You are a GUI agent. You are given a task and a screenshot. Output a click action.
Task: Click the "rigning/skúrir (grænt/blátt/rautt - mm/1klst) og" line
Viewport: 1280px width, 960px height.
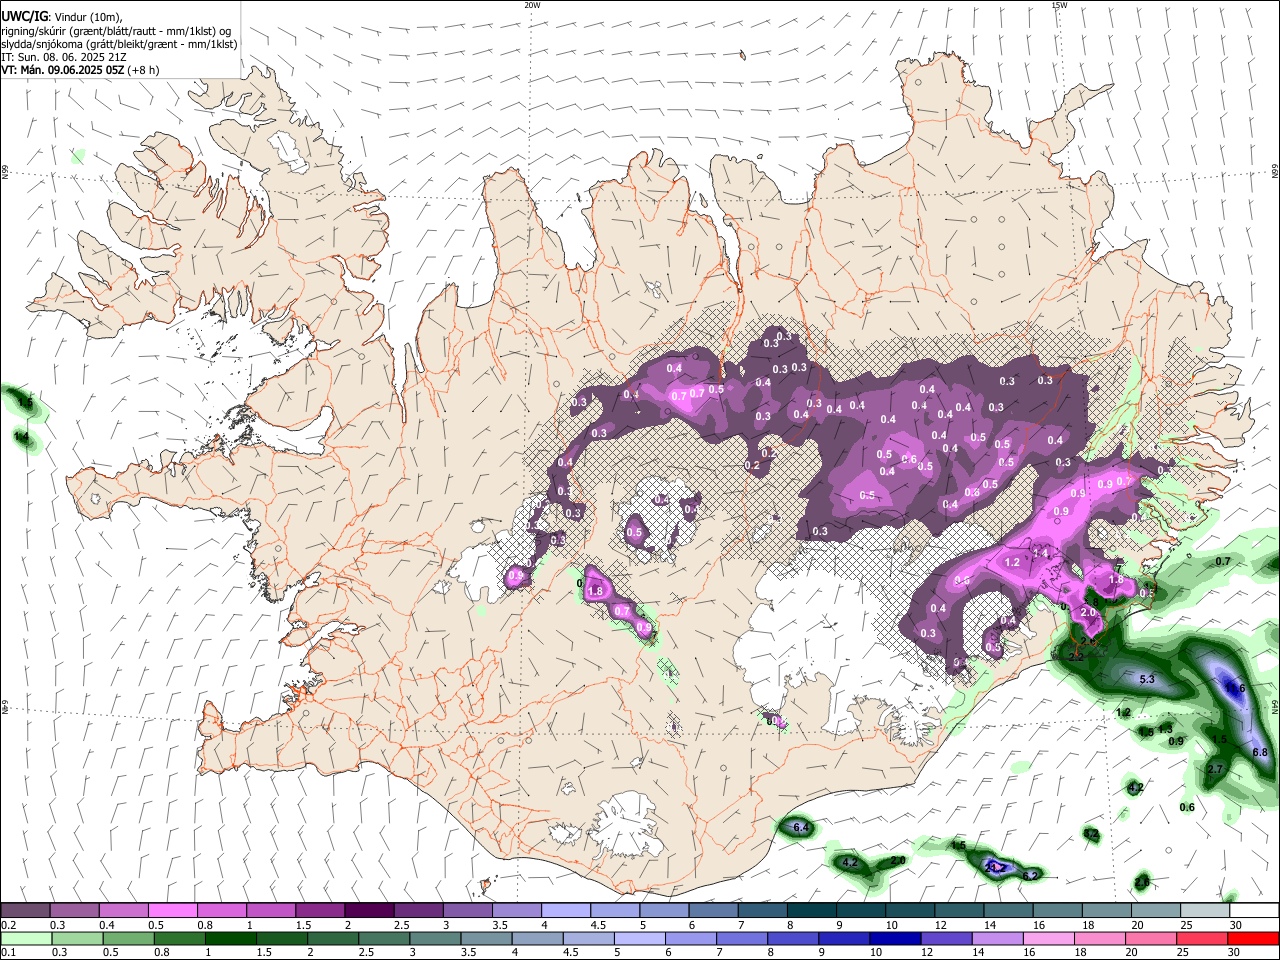coord(117,32)
